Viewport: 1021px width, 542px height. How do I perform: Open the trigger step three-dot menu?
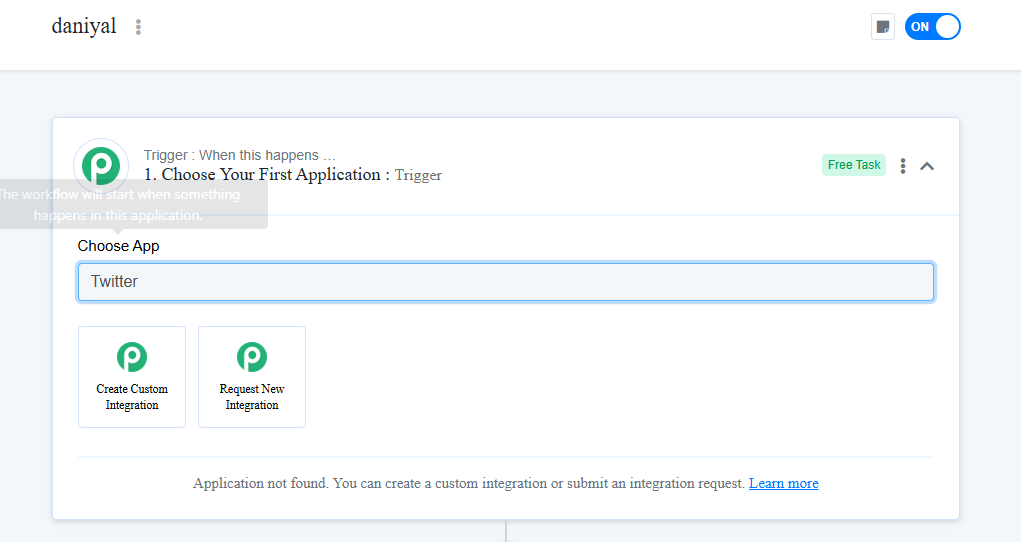coord(903,166)
